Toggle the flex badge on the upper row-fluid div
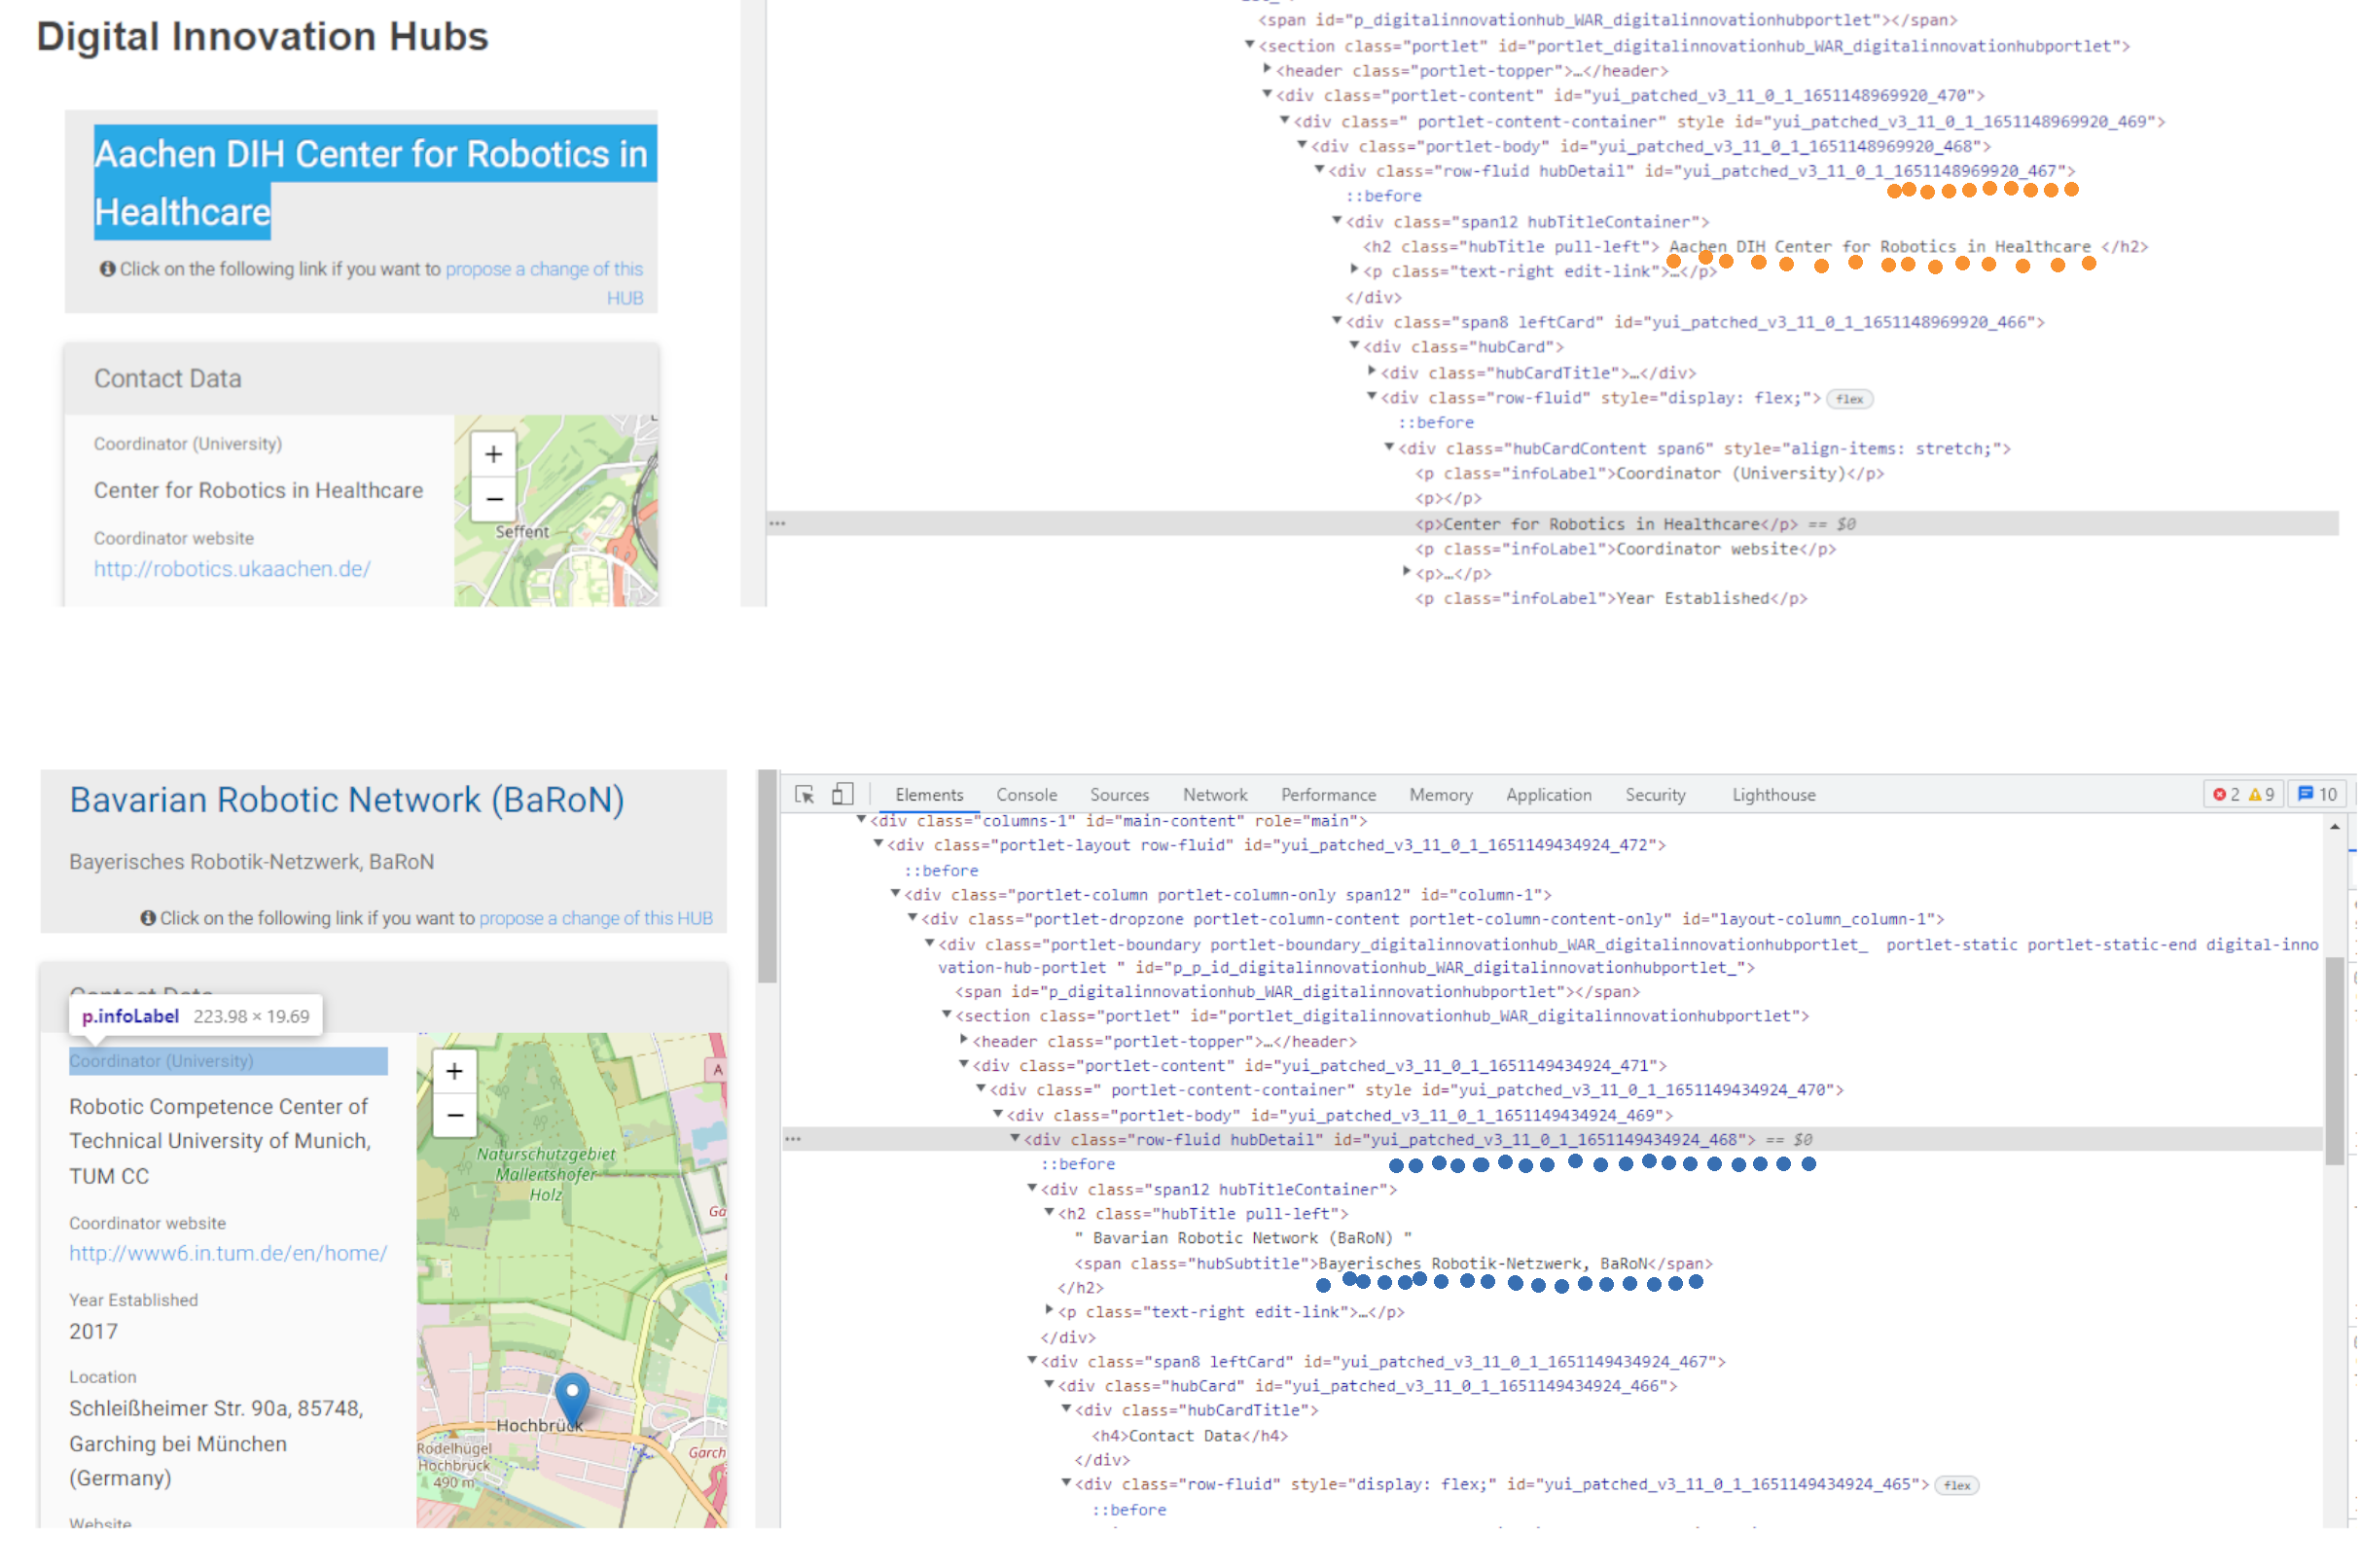The width and height of the screenshot is (2362, 1568). (x=1849, y=399)
